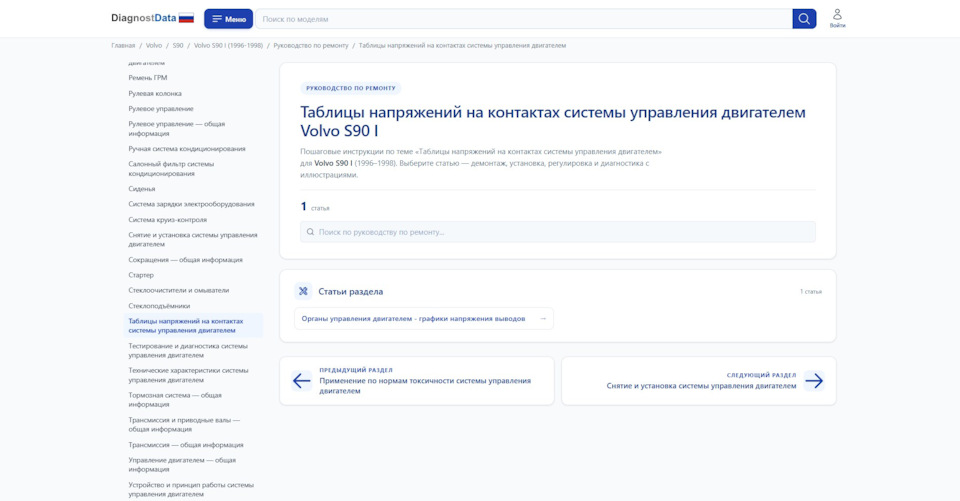
Task: Click the previous section left arrow
Action: [x=301, y=381]
